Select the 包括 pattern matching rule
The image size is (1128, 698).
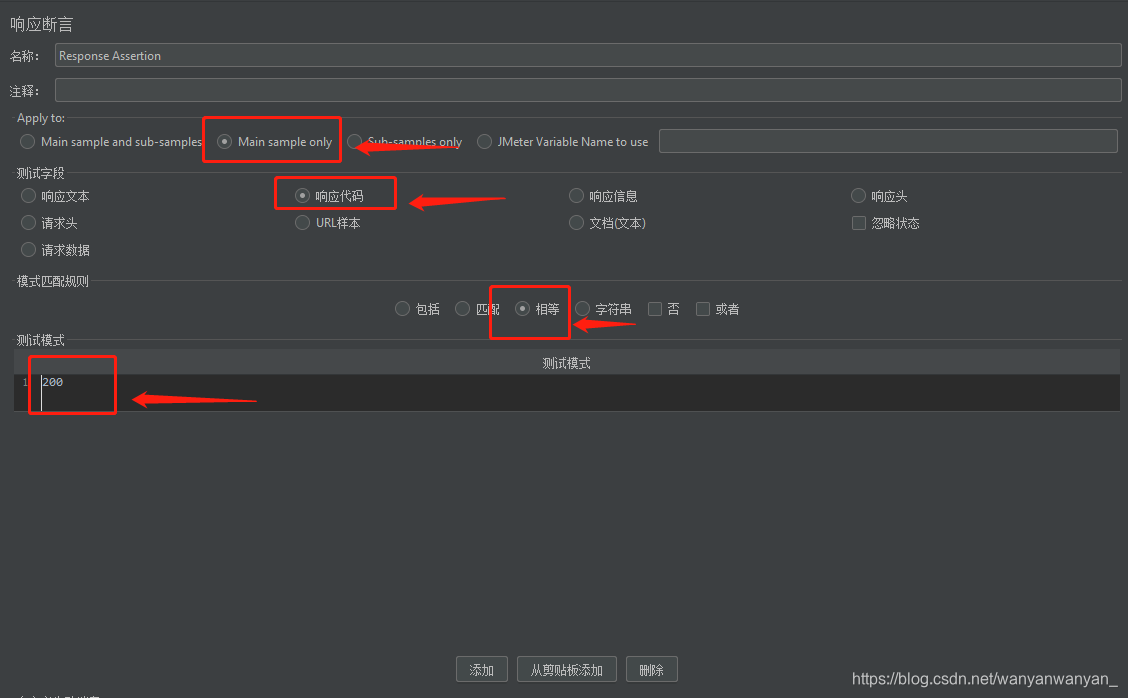pyautogui.click(x=402, y=309)
